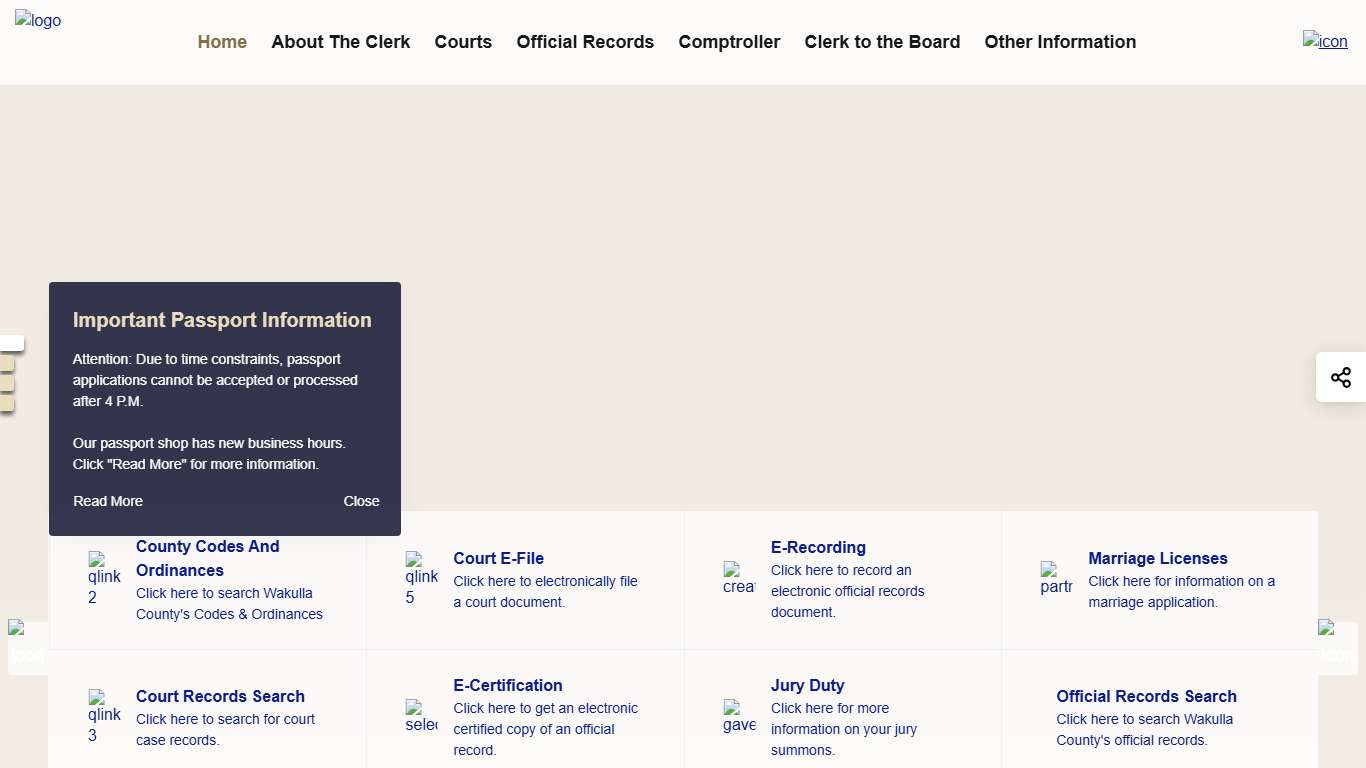This screenshot has width=1366, height=768.
Task: Click the E-Certification tile icon
Action: tap(421, 717)
